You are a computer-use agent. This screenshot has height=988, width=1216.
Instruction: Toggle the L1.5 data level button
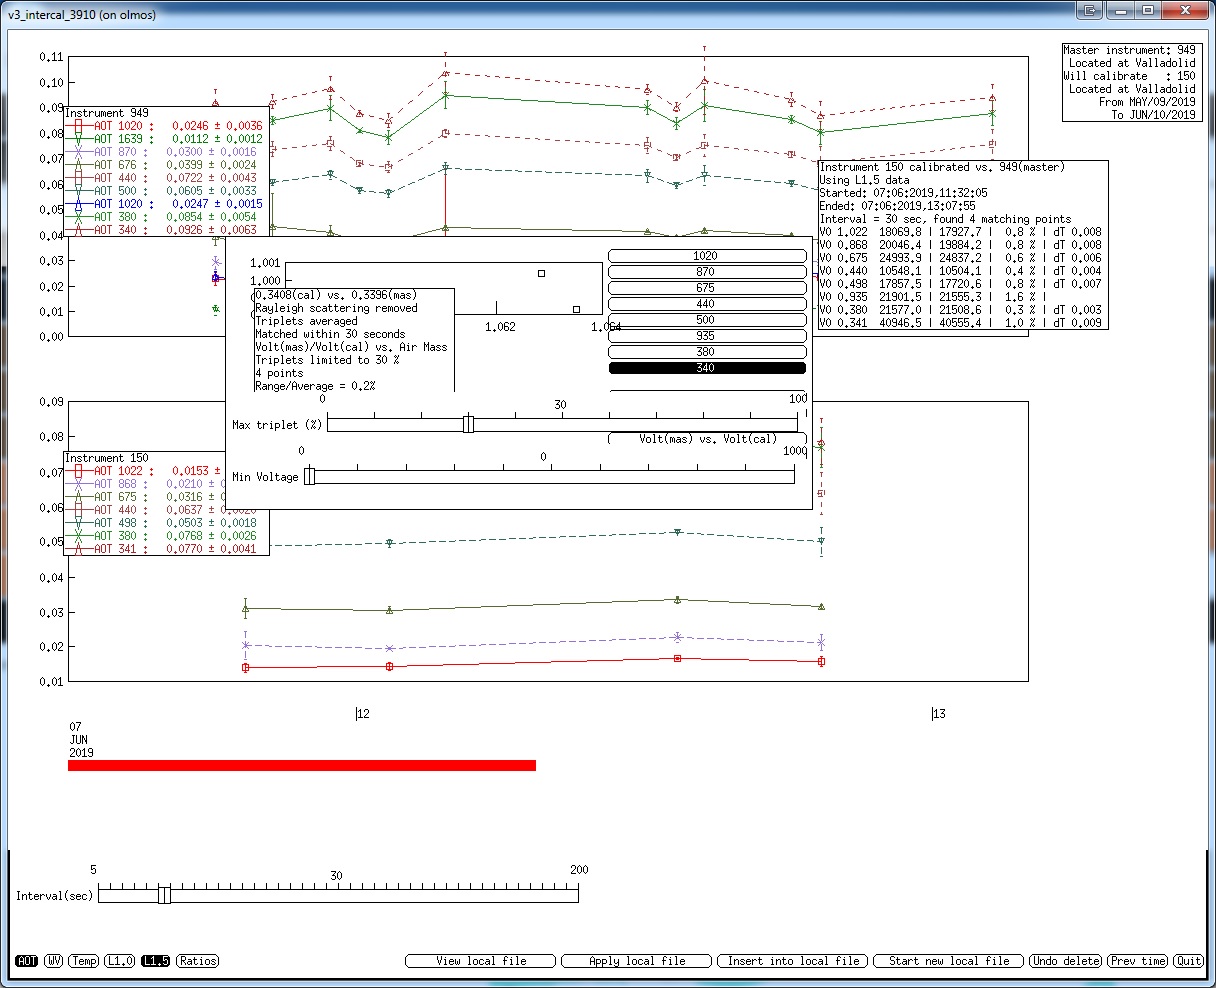point(155,961)
